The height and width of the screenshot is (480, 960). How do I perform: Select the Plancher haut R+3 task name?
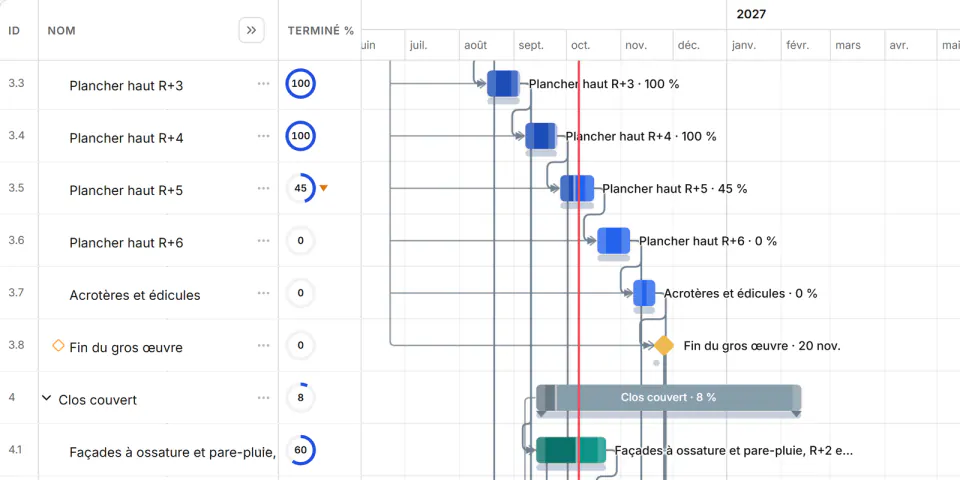pyautogui.click(x=126, y=86)
